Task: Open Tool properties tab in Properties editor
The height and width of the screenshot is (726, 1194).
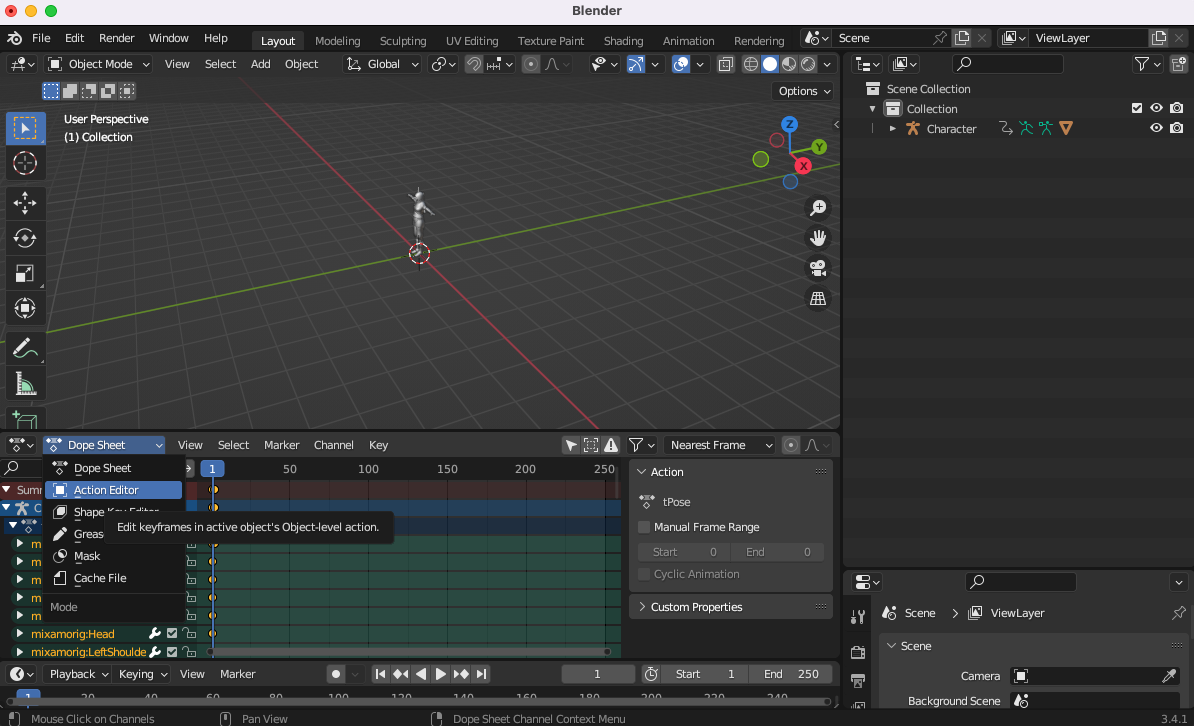Action: (858, 617)
